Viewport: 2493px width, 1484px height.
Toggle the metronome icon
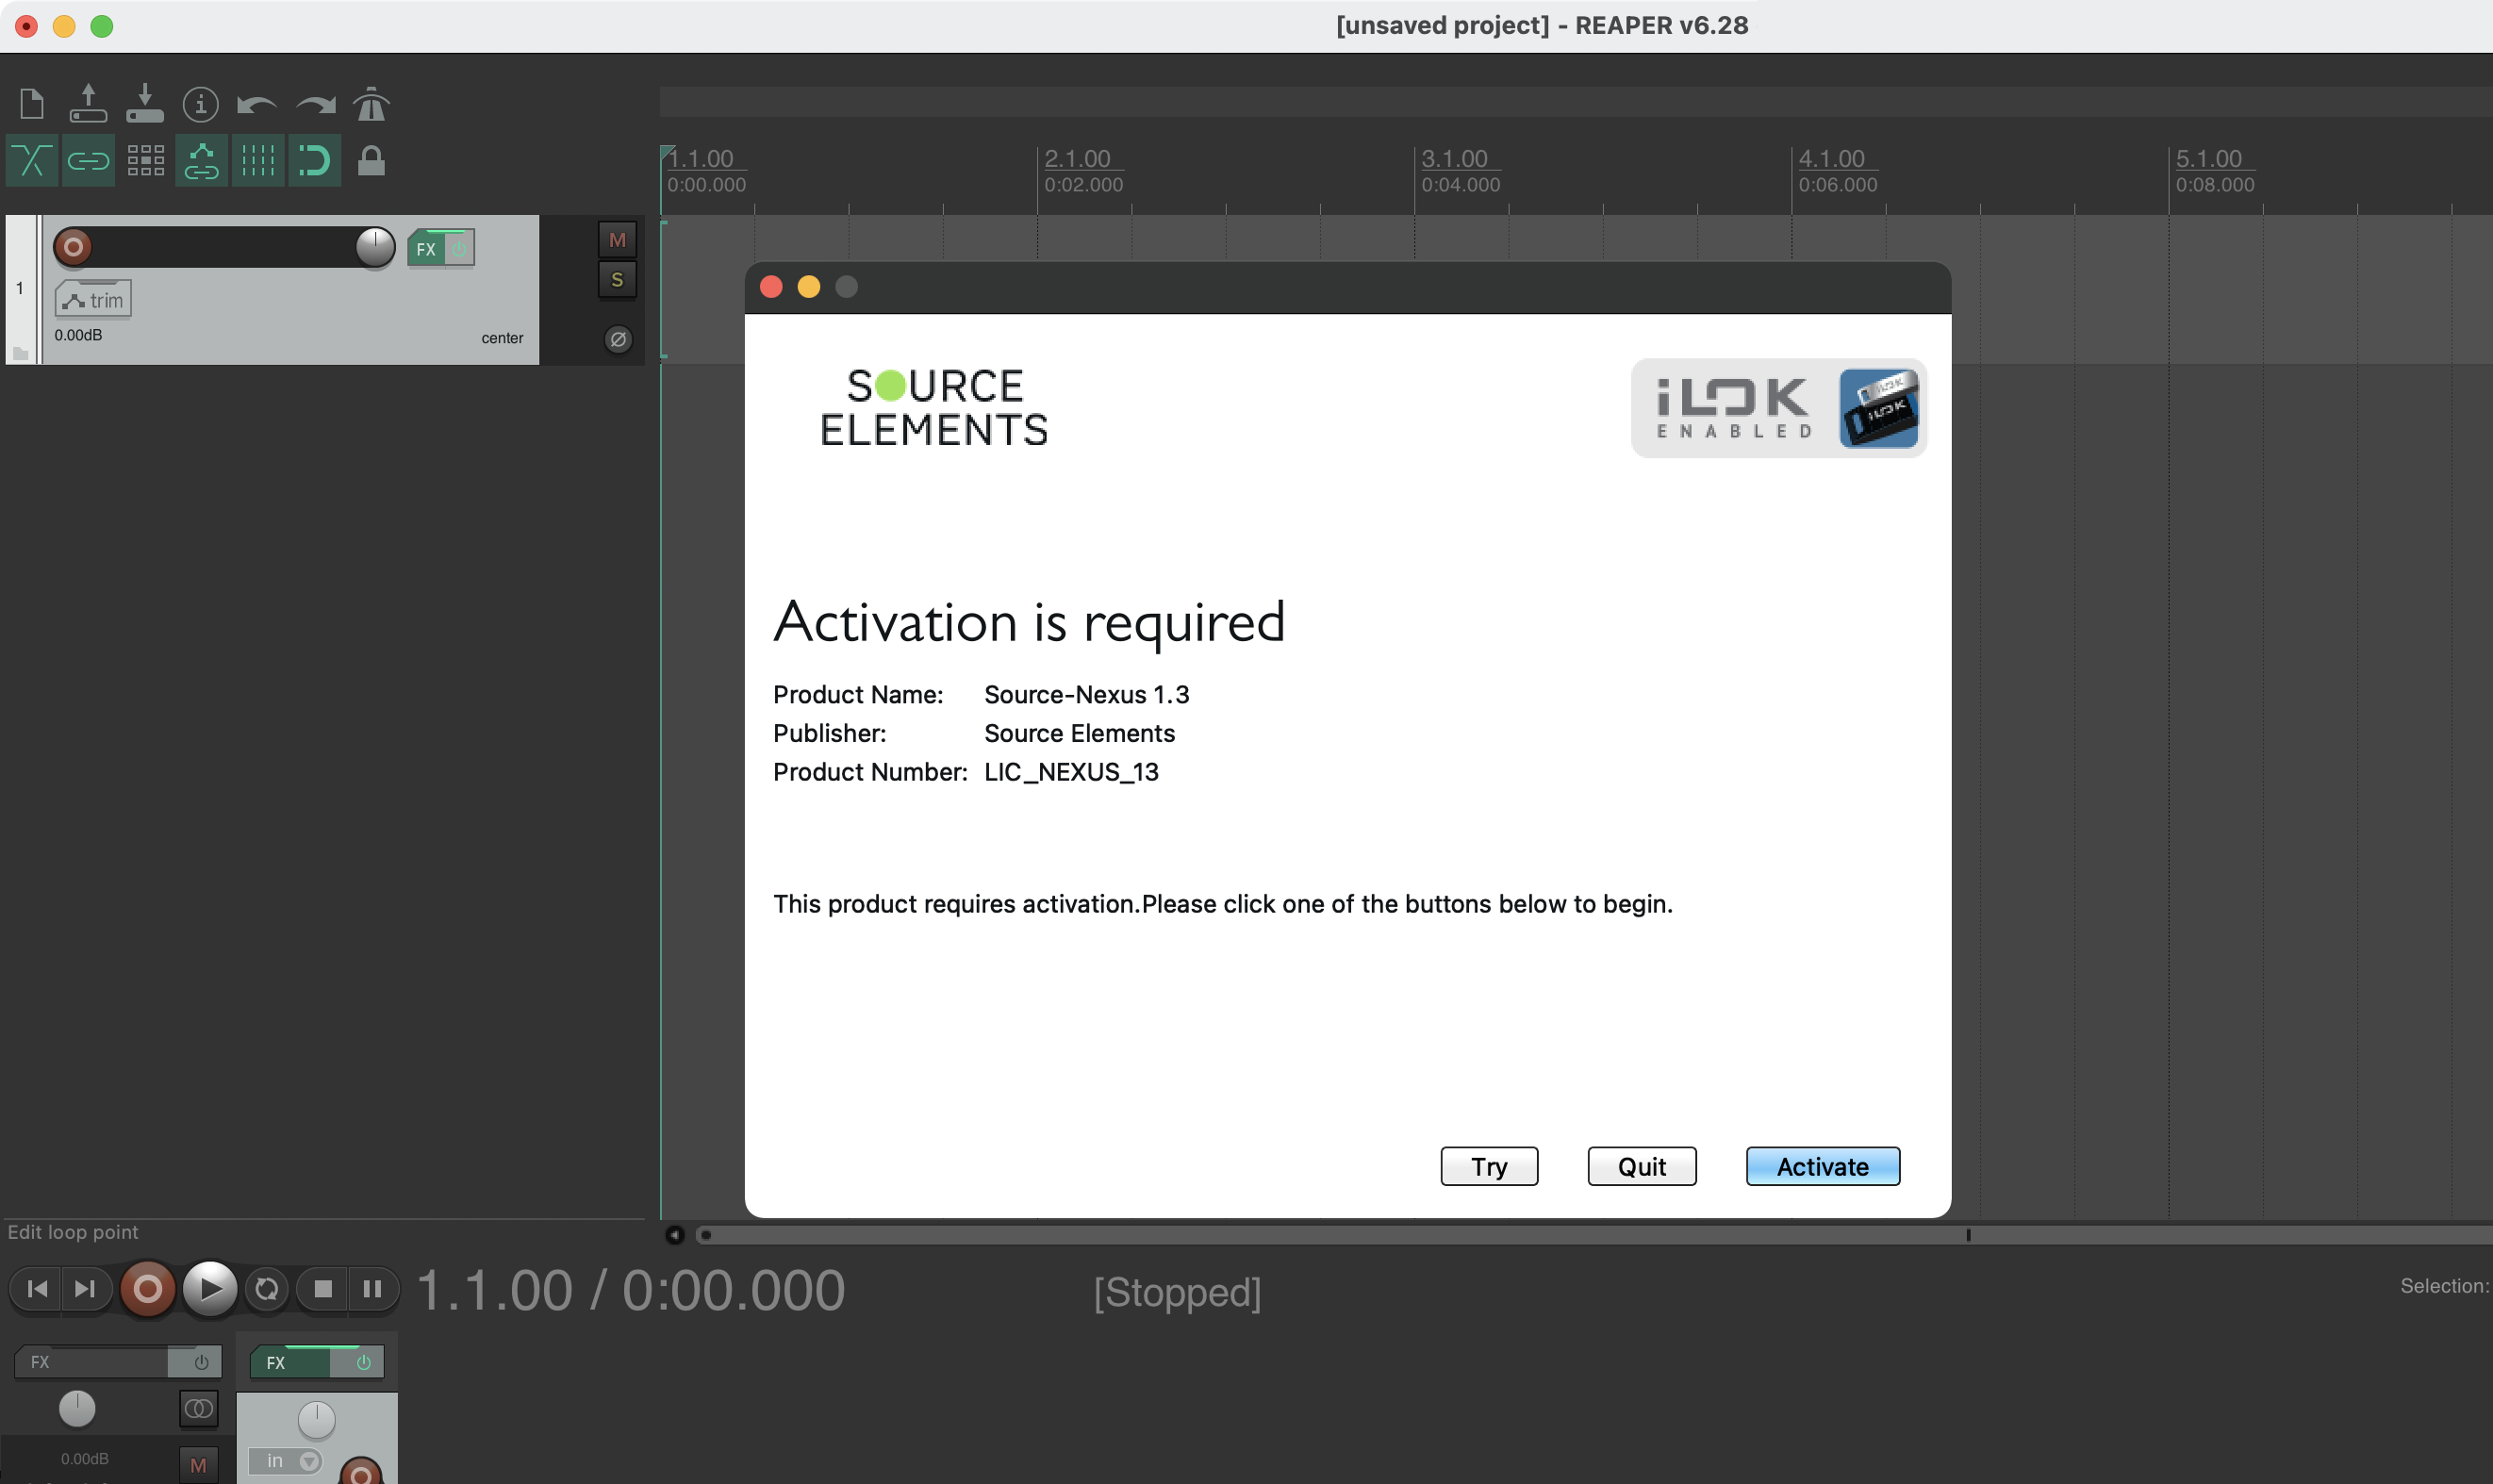coord(371,104)
